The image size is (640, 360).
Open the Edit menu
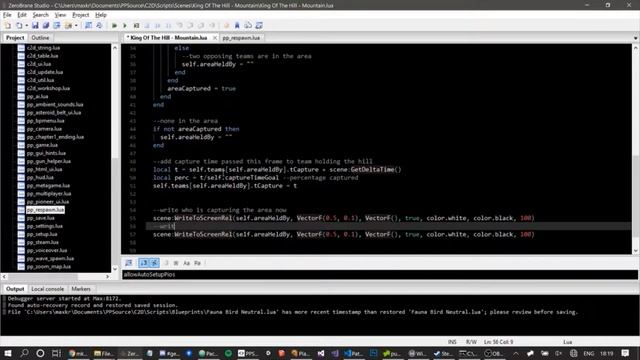(22, 15)
